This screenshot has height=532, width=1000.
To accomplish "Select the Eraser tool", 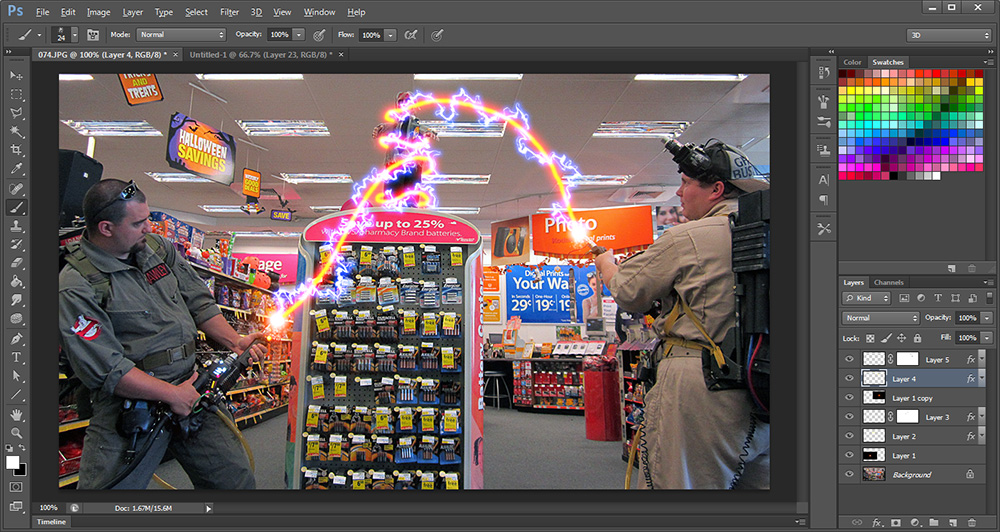I will (17, 263).
